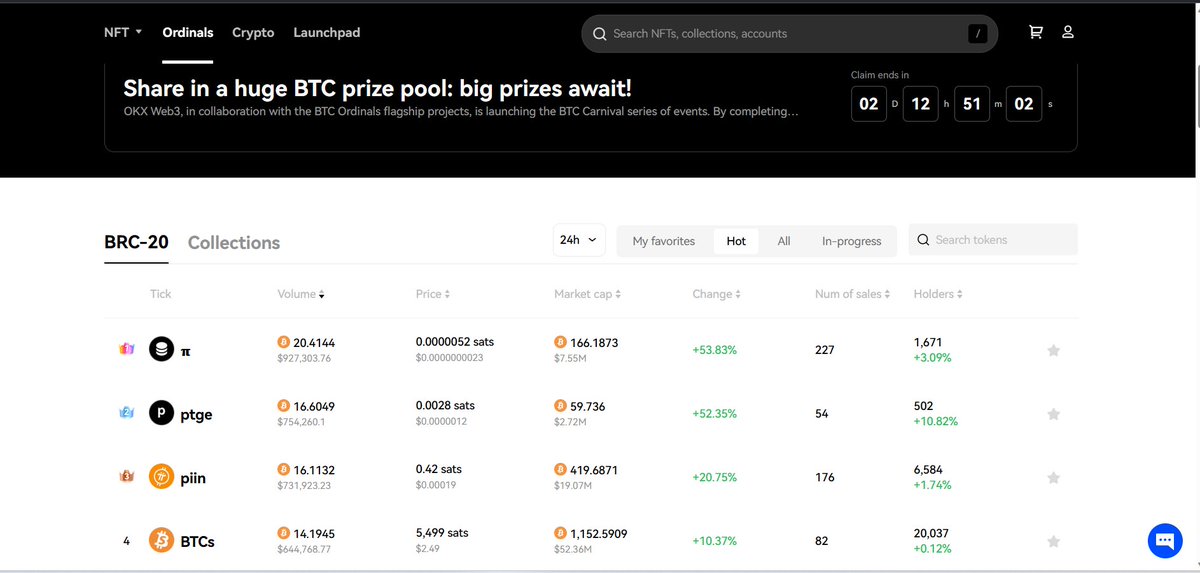The image size is (1200, 573).
Task: Click the rank two badge beside ptge
Action: tap(126, 413)
